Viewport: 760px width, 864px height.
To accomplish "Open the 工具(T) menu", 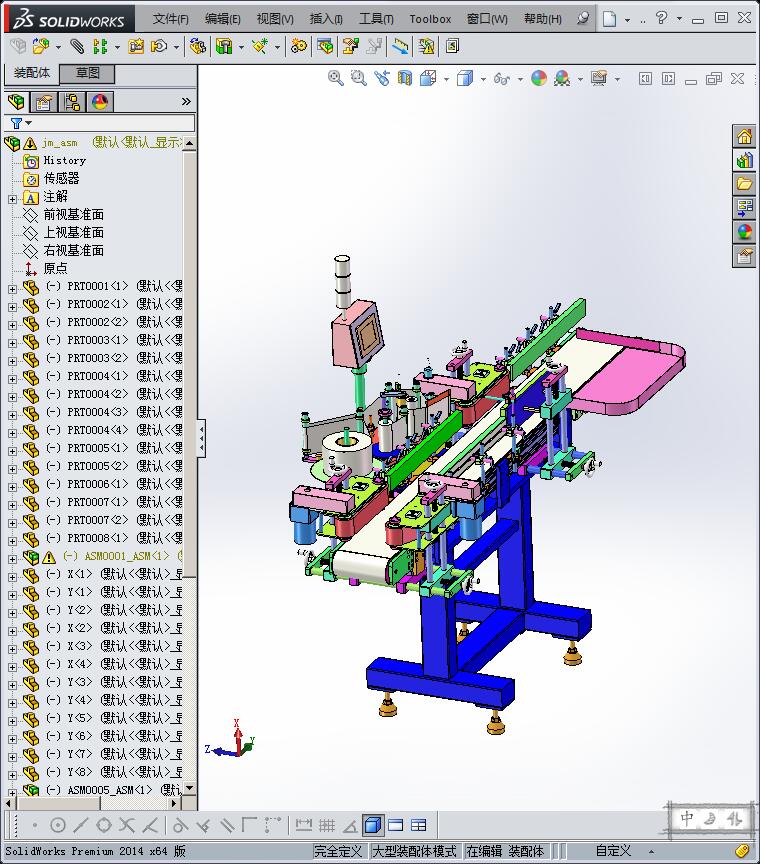I will (x=376, y=19).
